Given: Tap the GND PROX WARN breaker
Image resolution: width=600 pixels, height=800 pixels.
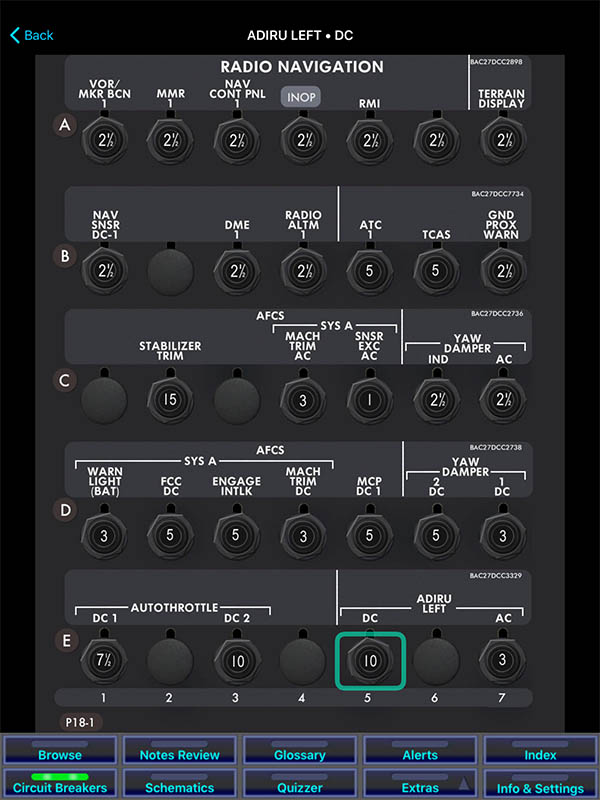Looking at the screenshot, I should click(x=502, y=269).
